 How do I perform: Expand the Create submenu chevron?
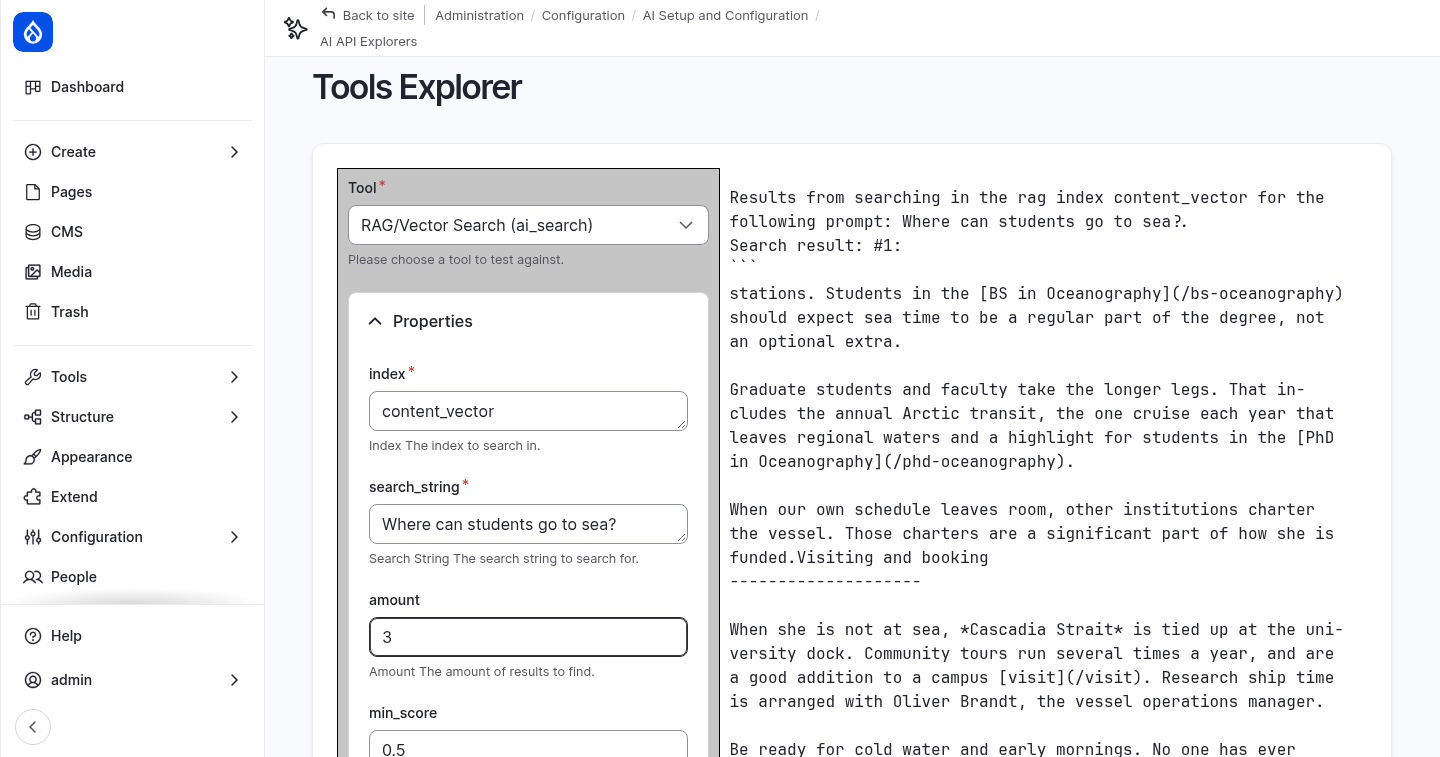point(234,152)
